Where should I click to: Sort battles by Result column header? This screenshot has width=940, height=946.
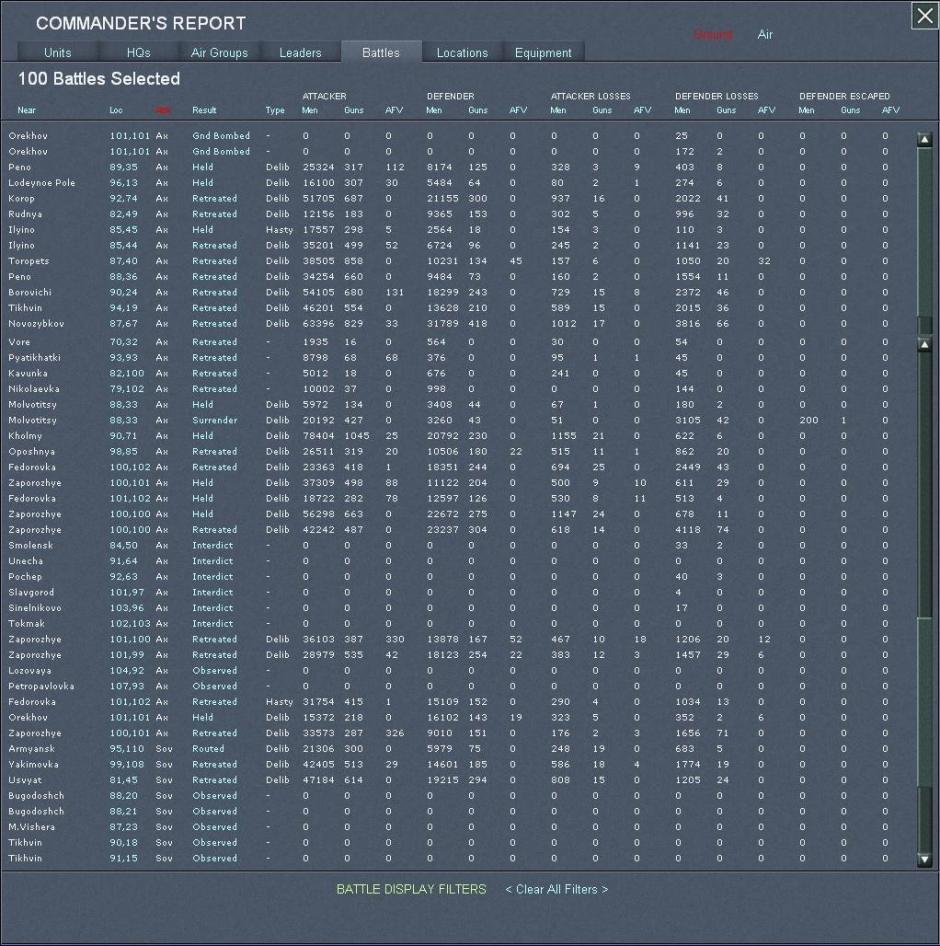tap(204, 111)
